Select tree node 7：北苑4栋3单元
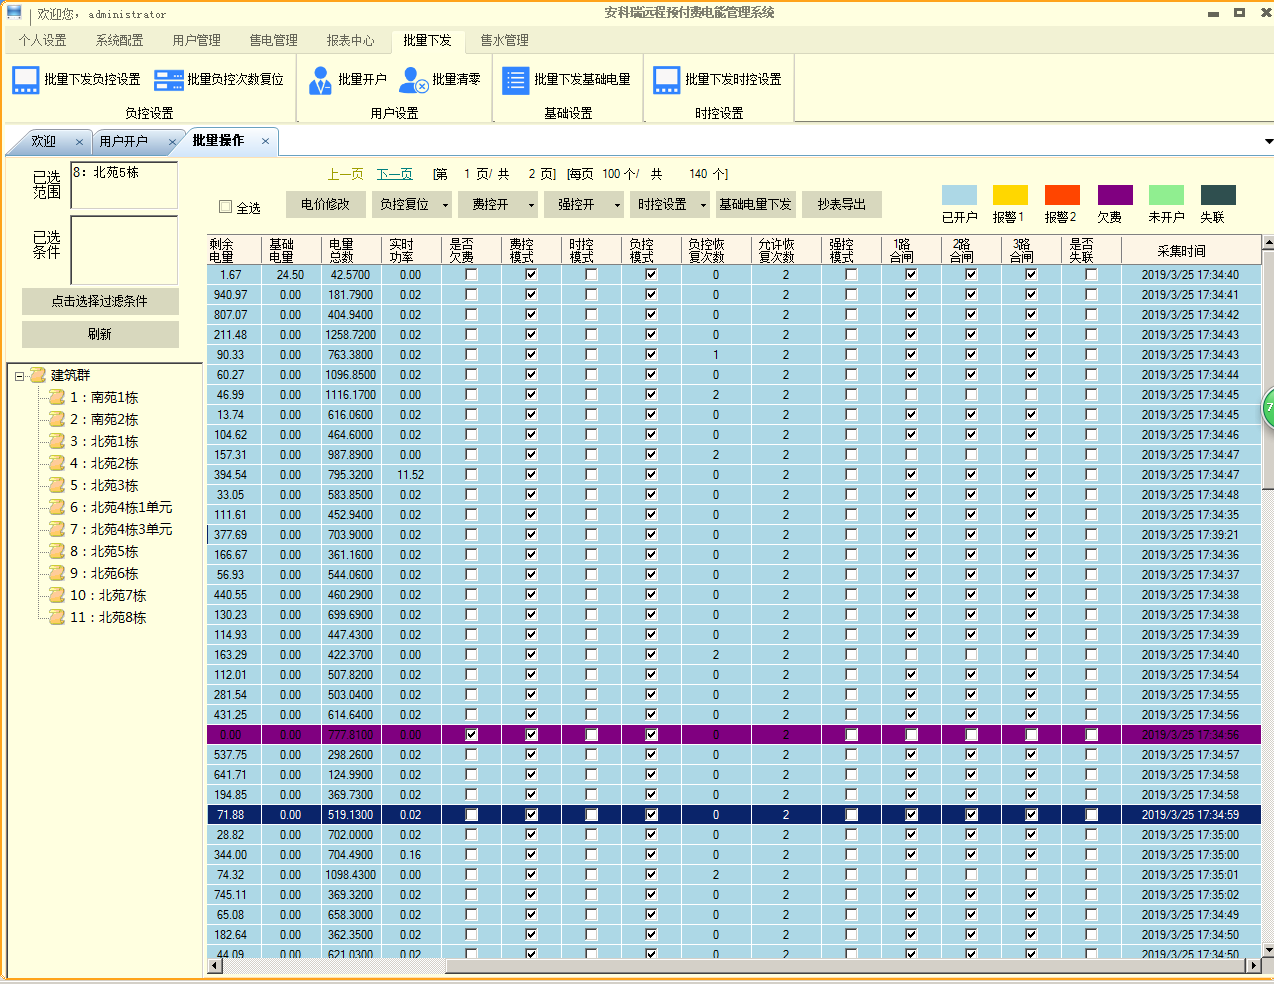Image resolution: width=1274 pixels, height=984 pixels. tap(121, 529)
